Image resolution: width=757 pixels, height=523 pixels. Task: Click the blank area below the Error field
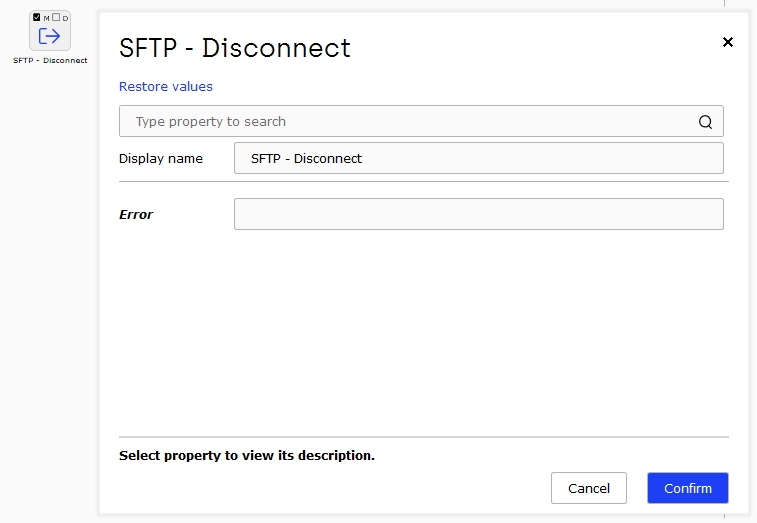tap(421, 333)
